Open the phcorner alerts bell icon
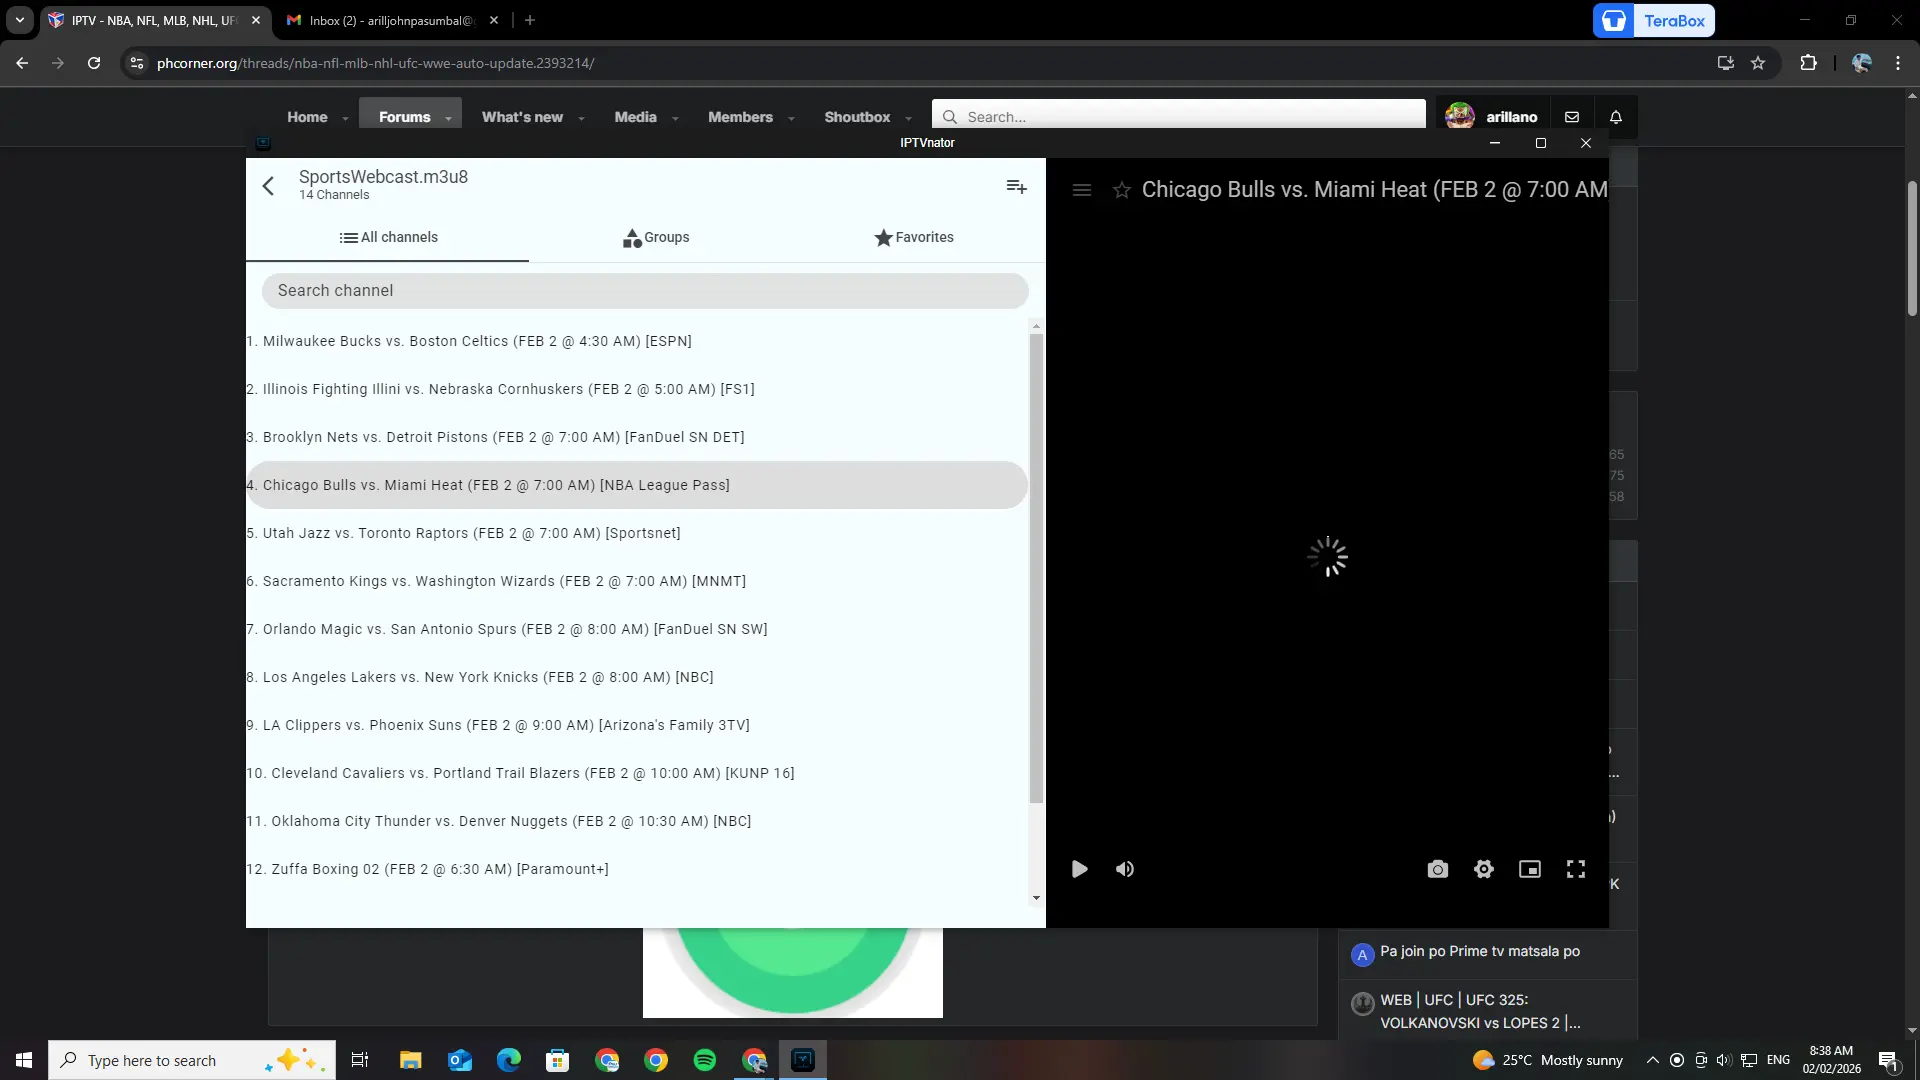Image resolution: width=1920 pixels, height=1080 pixels. pyautogui.click(x=1616, y=117)
